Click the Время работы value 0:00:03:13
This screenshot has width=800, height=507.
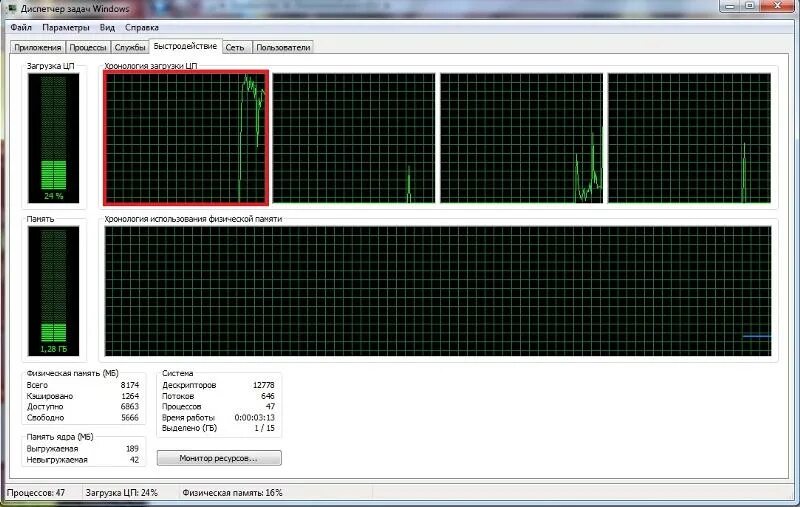[255, 417]
